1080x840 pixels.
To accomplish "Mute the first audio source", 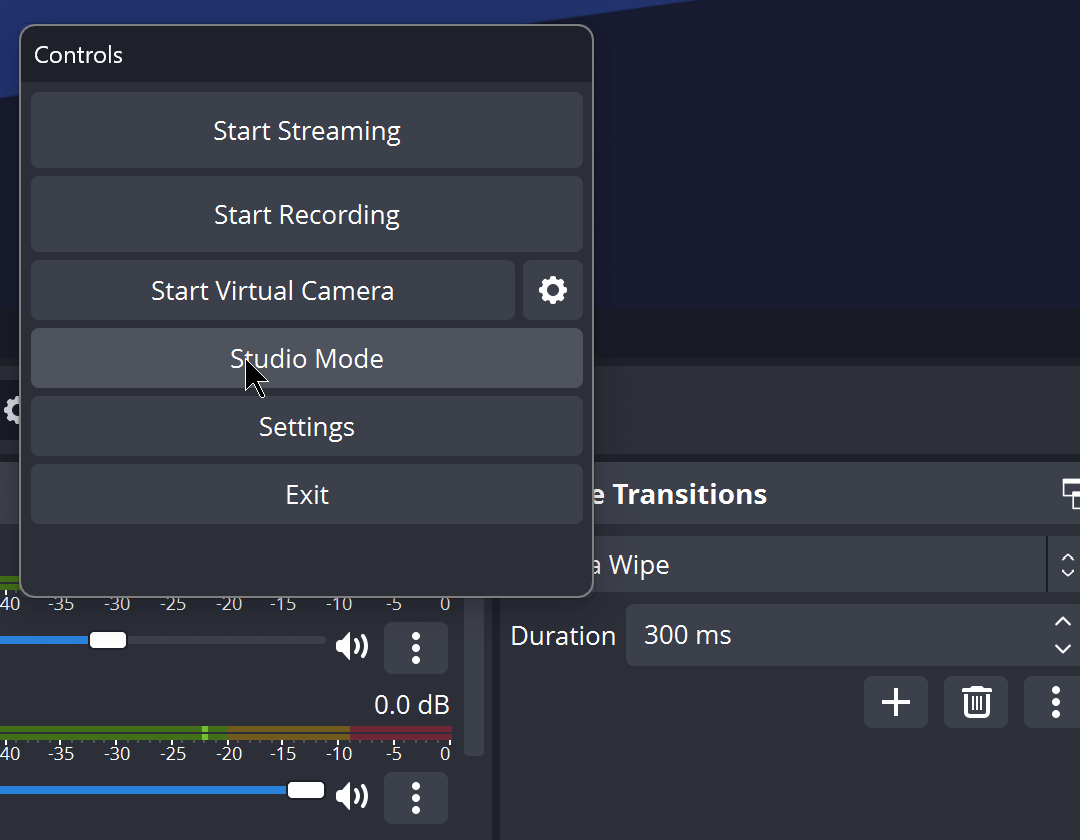I will (352, 647).
